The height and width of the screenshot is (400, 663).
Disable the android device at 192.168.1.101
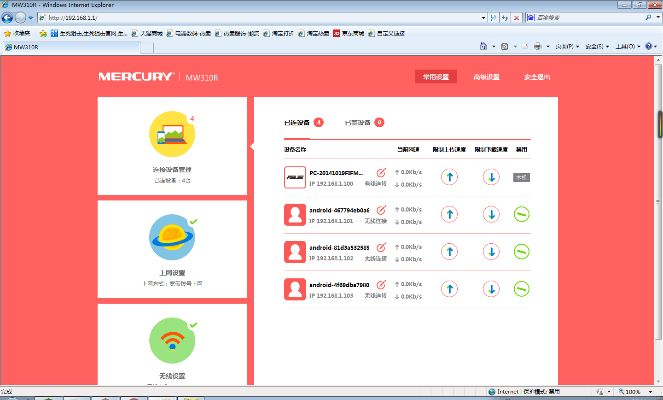click(521, 214)
